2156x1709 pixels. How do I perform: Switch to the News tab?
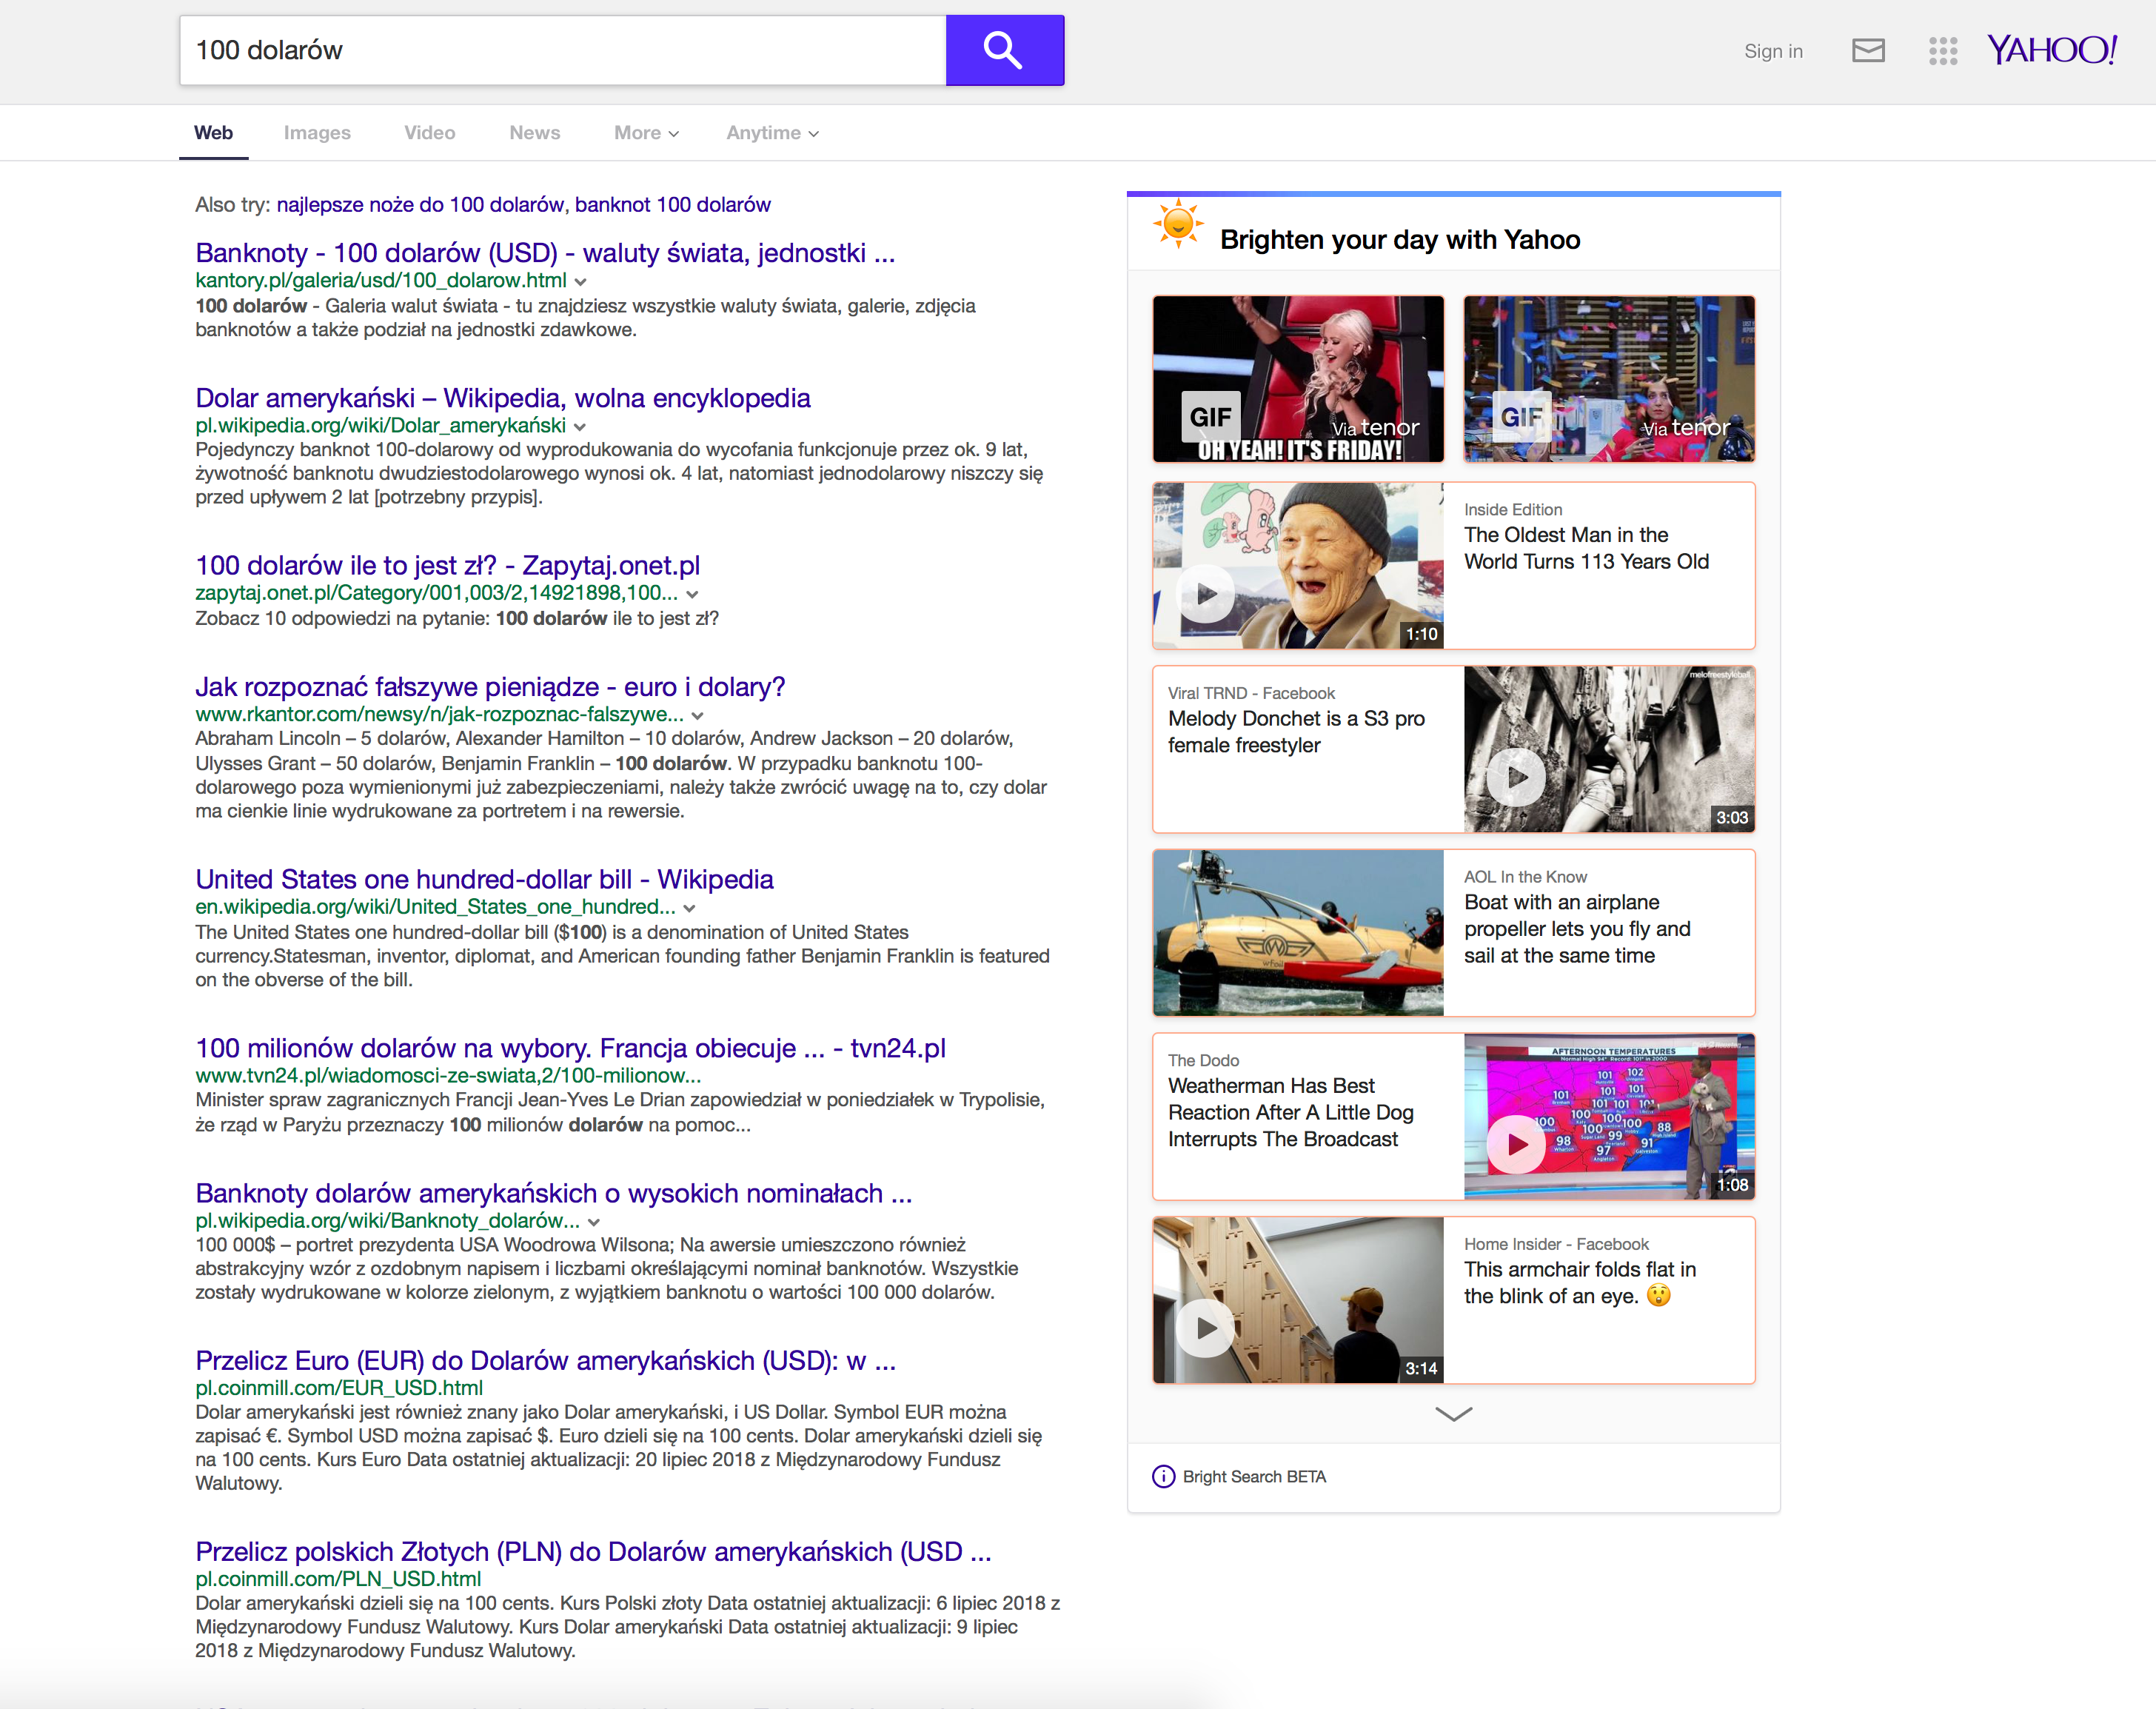pyautogui.click(x=535, y=133)
